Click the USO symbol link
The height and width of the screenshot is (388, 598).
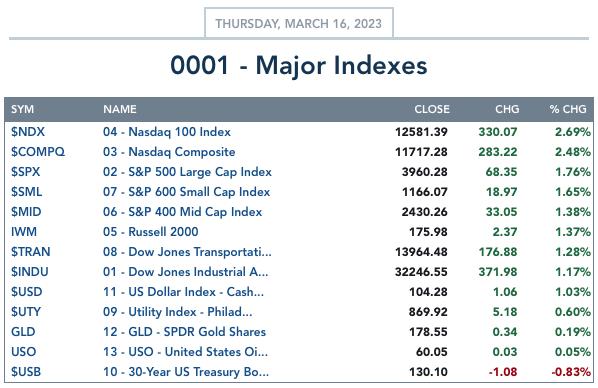(x=23, y=352)
